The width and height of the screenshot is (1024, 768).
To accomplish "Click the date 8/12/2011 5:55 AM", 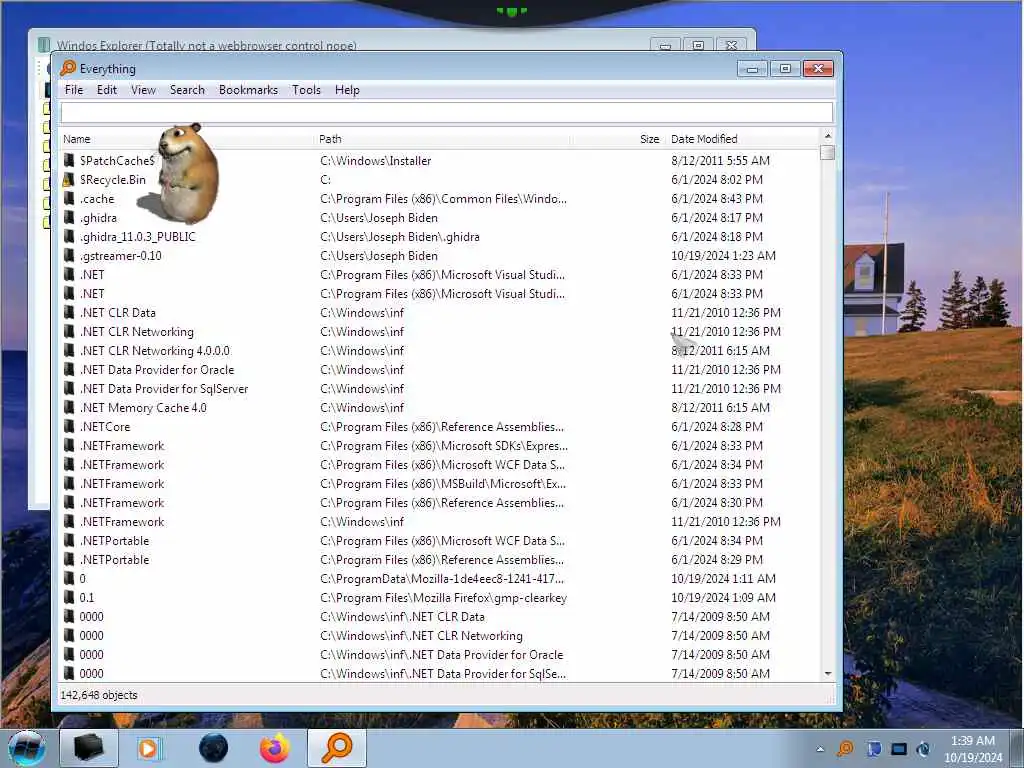I will point(720,161).
